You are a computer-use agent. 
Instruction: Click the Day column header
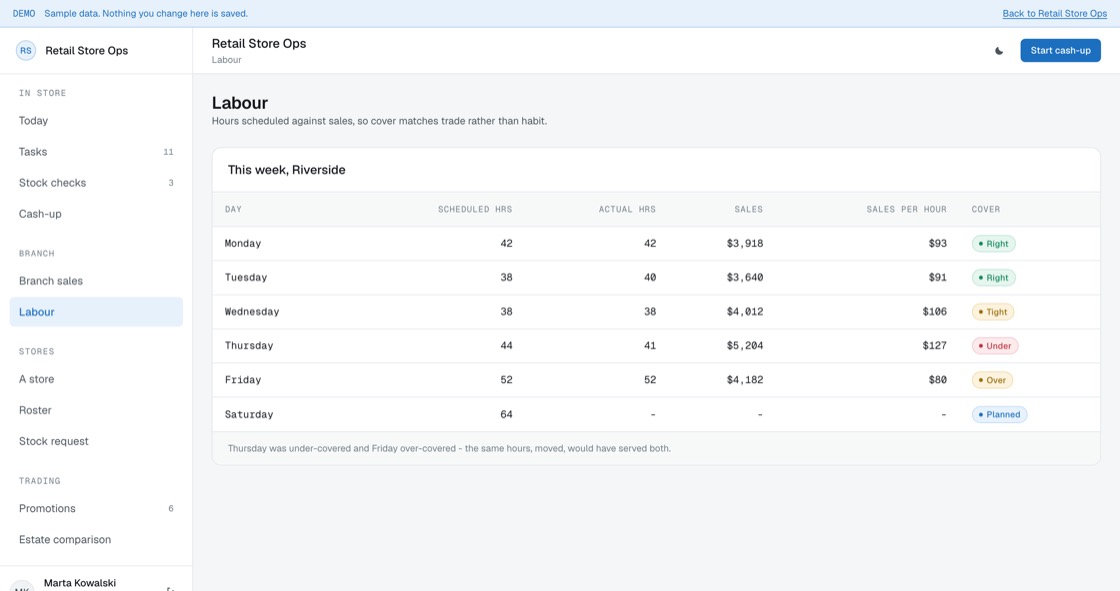click(x=234, y=209)
